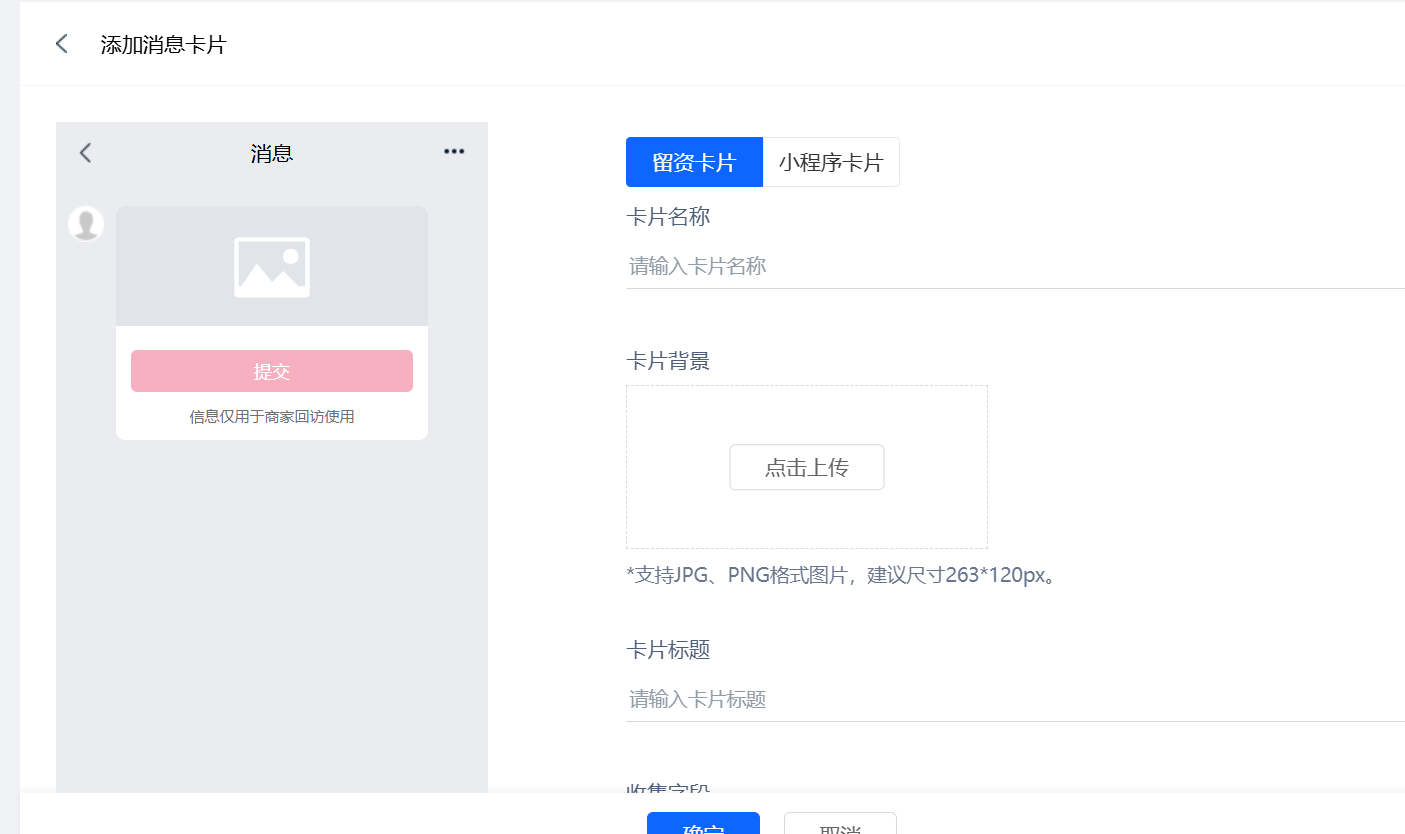The height and width of the screenshot is (834, 1405).
Task: Click the pink 提交 button in the preview
Action: [x=271, y=371]
